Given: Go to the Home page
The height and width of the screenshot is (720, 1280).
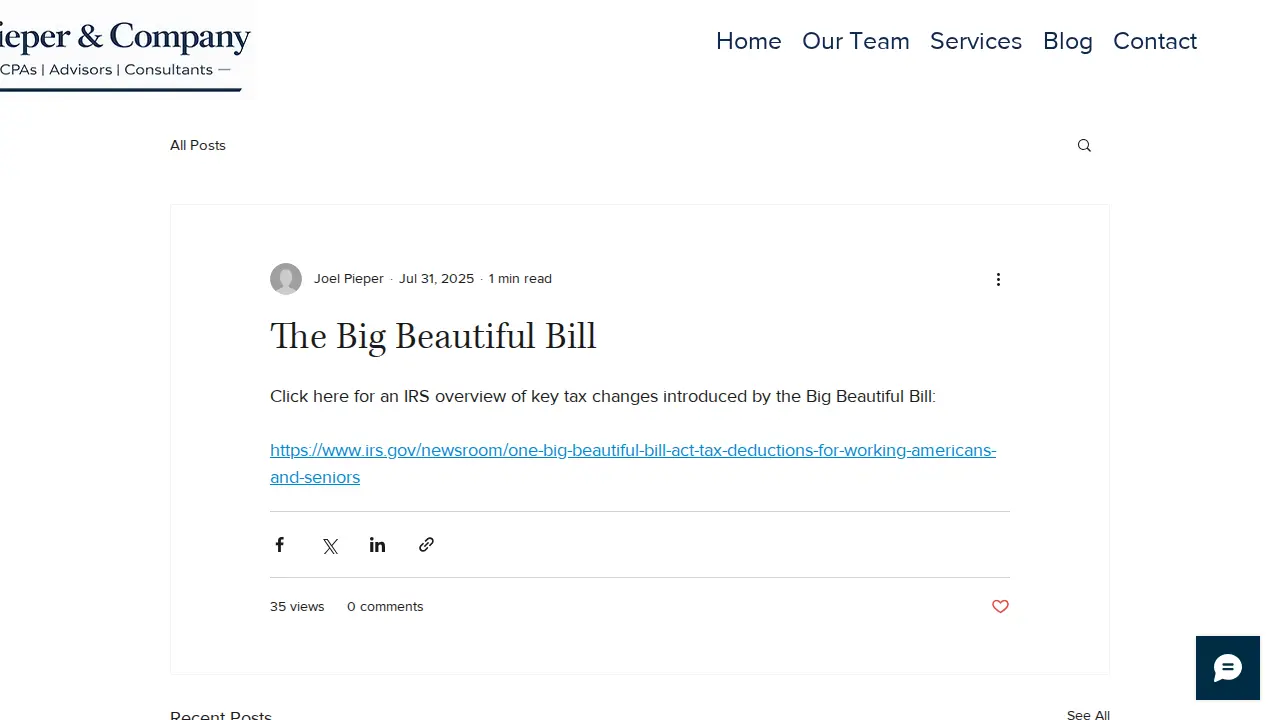Looking at the screenshot, I should tap(749, 41).
